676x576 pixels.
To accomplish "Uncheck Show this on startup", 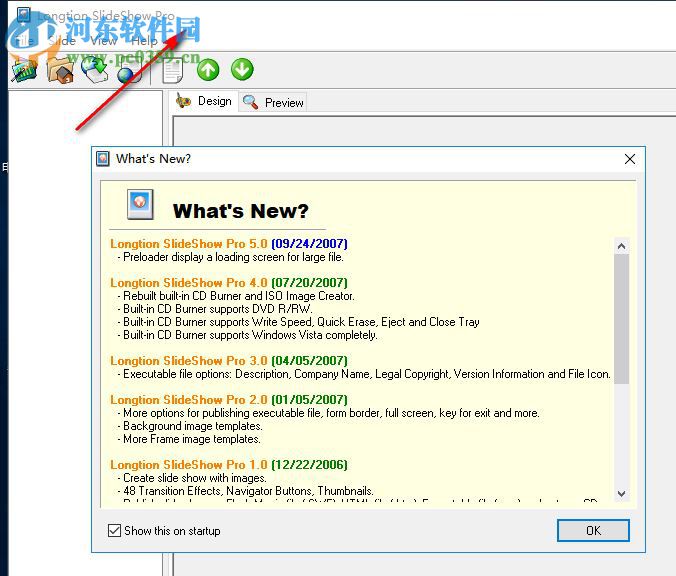I will [x=114, y=530].
